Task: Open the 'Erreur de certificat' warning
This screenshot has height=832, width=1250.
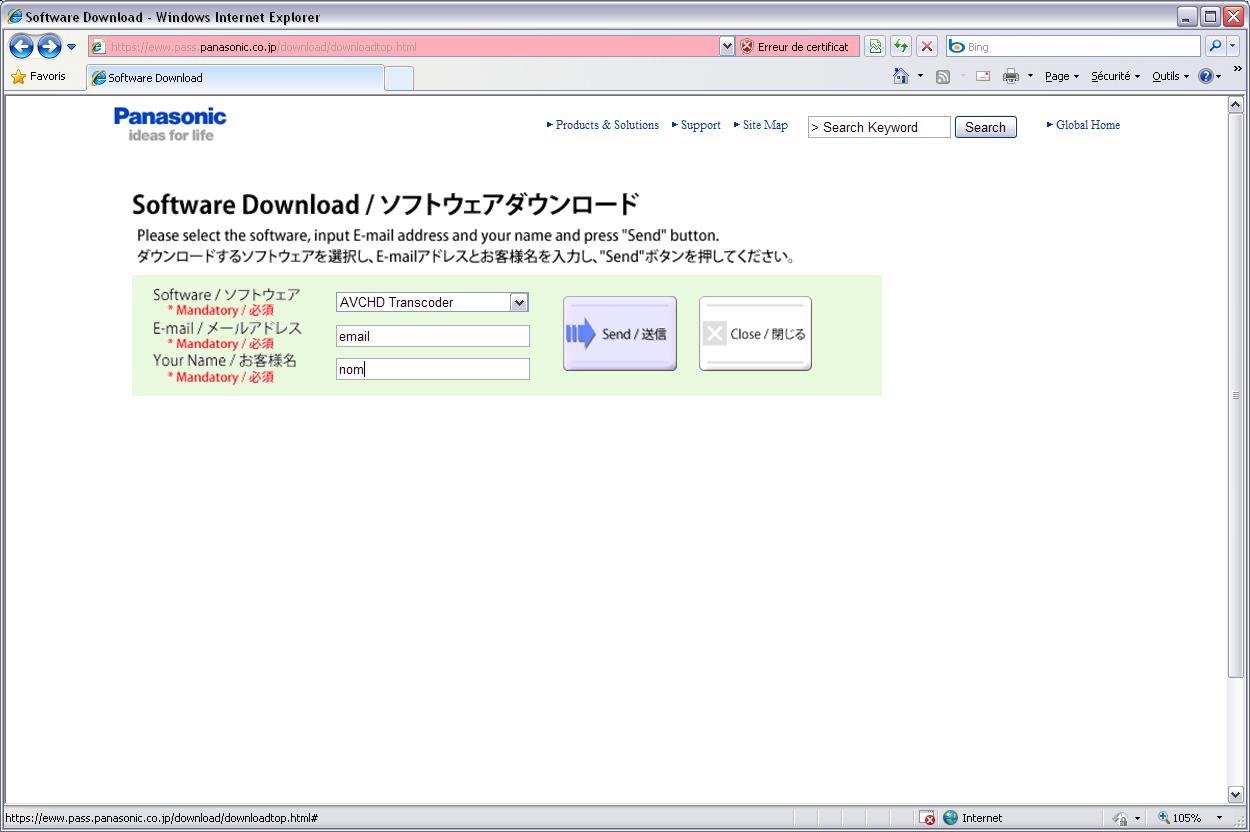Action: tap(798, 46)
